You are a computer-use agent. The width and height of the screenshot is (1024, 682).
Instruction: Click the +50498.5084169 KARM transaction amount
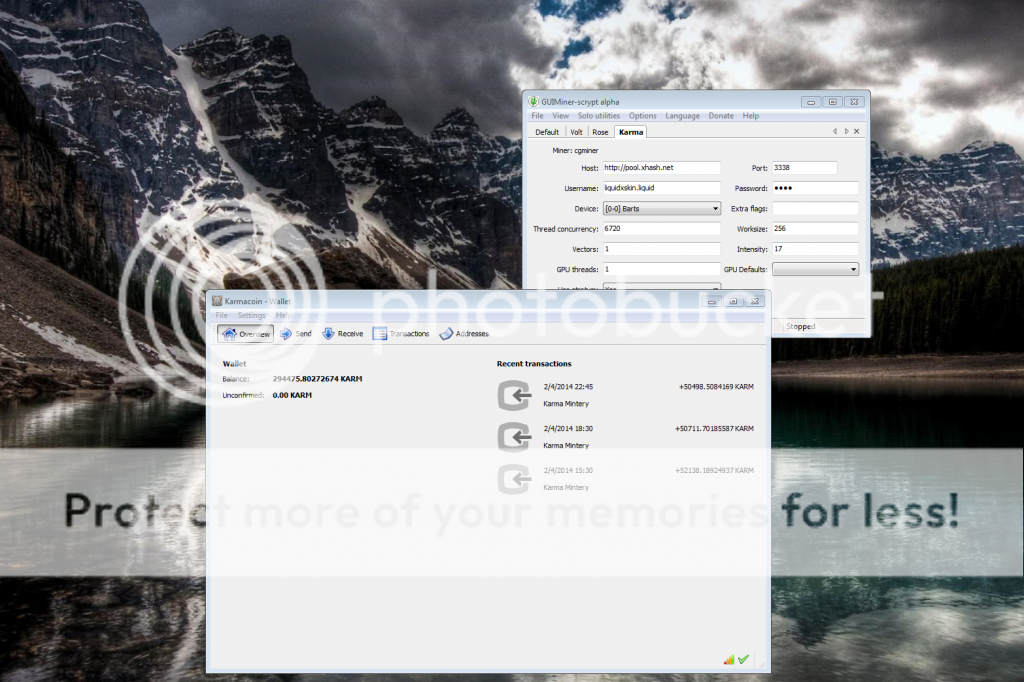coord(716,387)
